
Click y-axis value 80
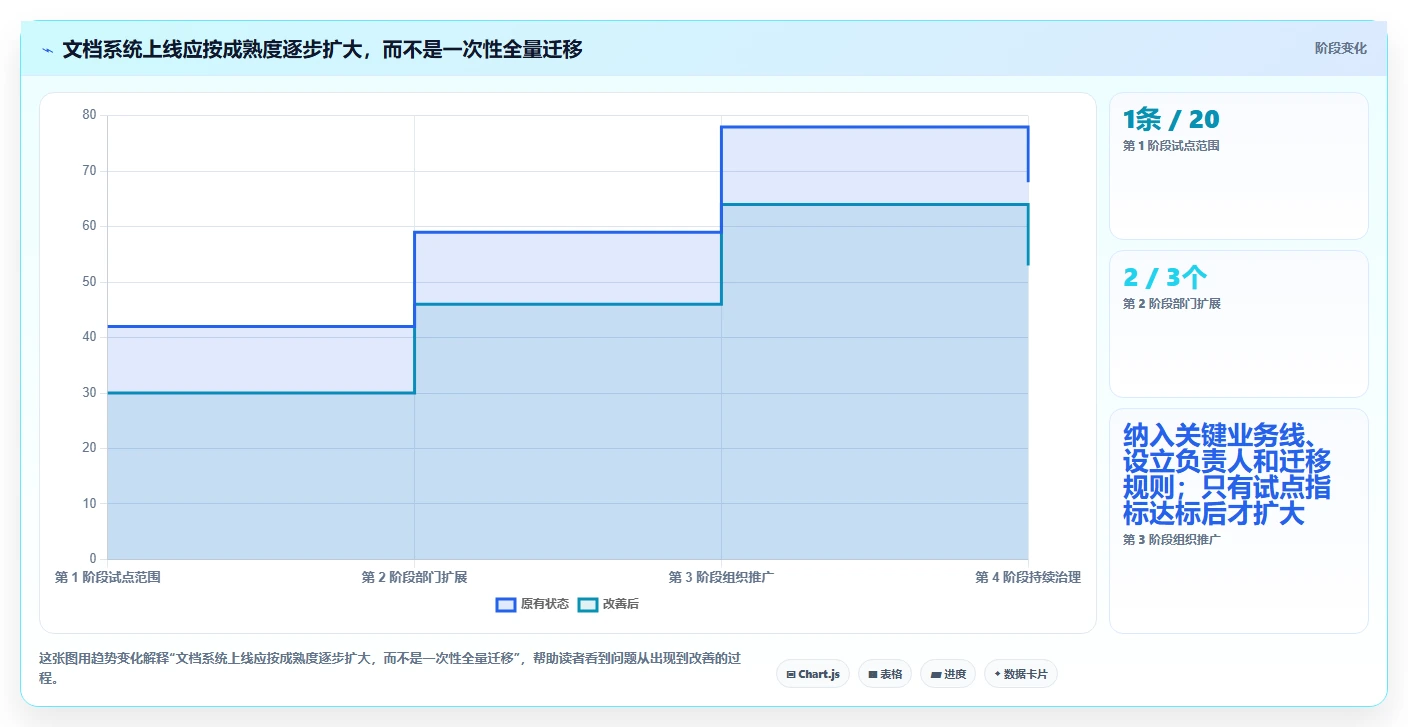click(89, 115)
